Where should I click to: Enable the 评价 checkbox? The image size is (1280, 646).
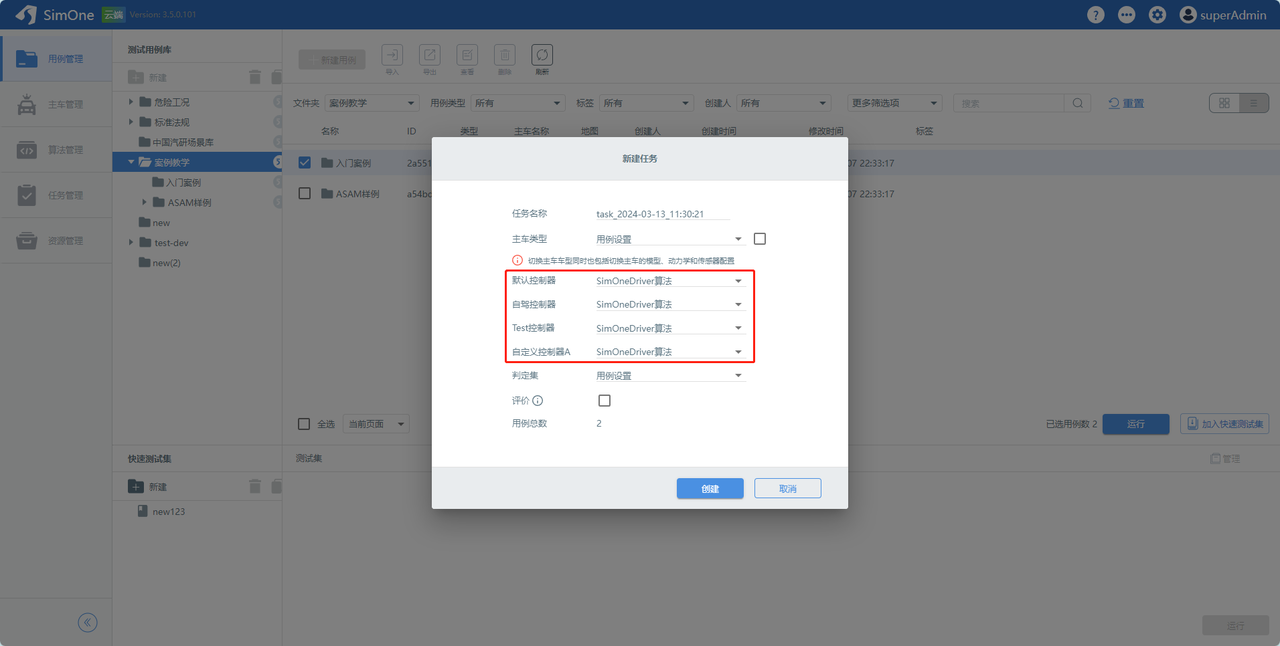click(604, 401)
